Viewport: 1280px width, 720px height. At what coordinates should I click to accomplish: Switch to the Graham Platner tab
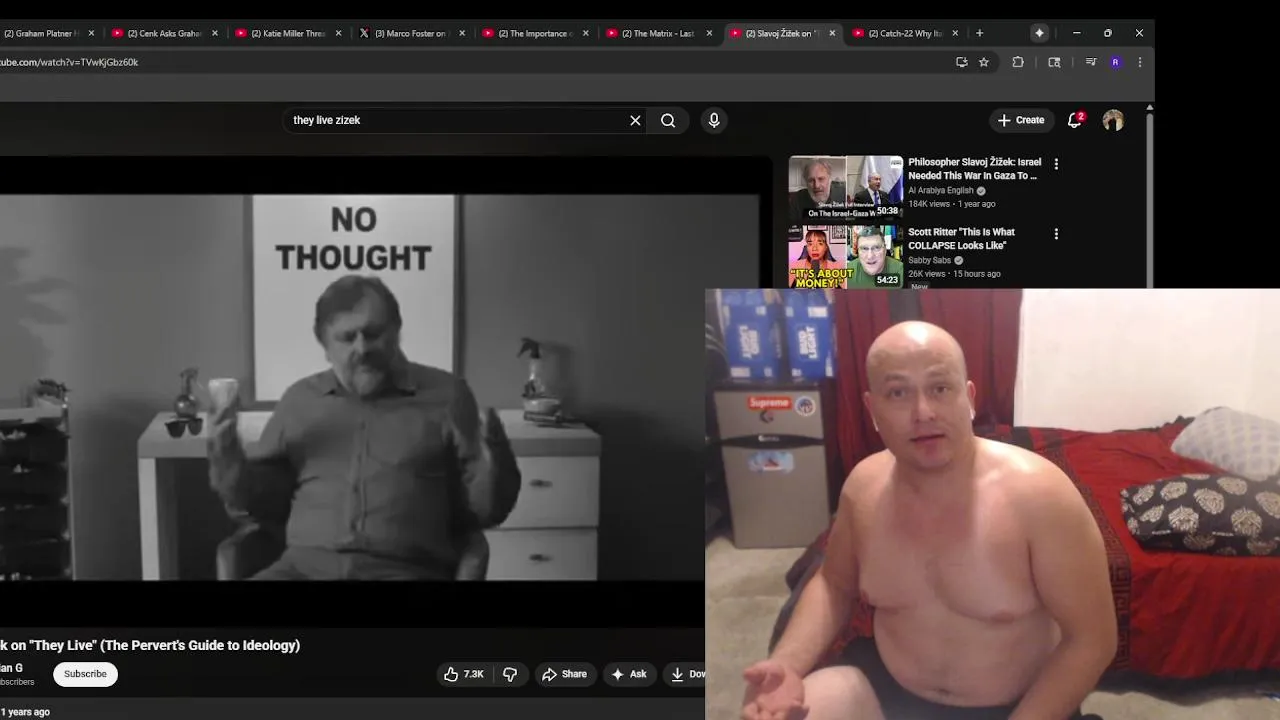(x=42, y=33)
